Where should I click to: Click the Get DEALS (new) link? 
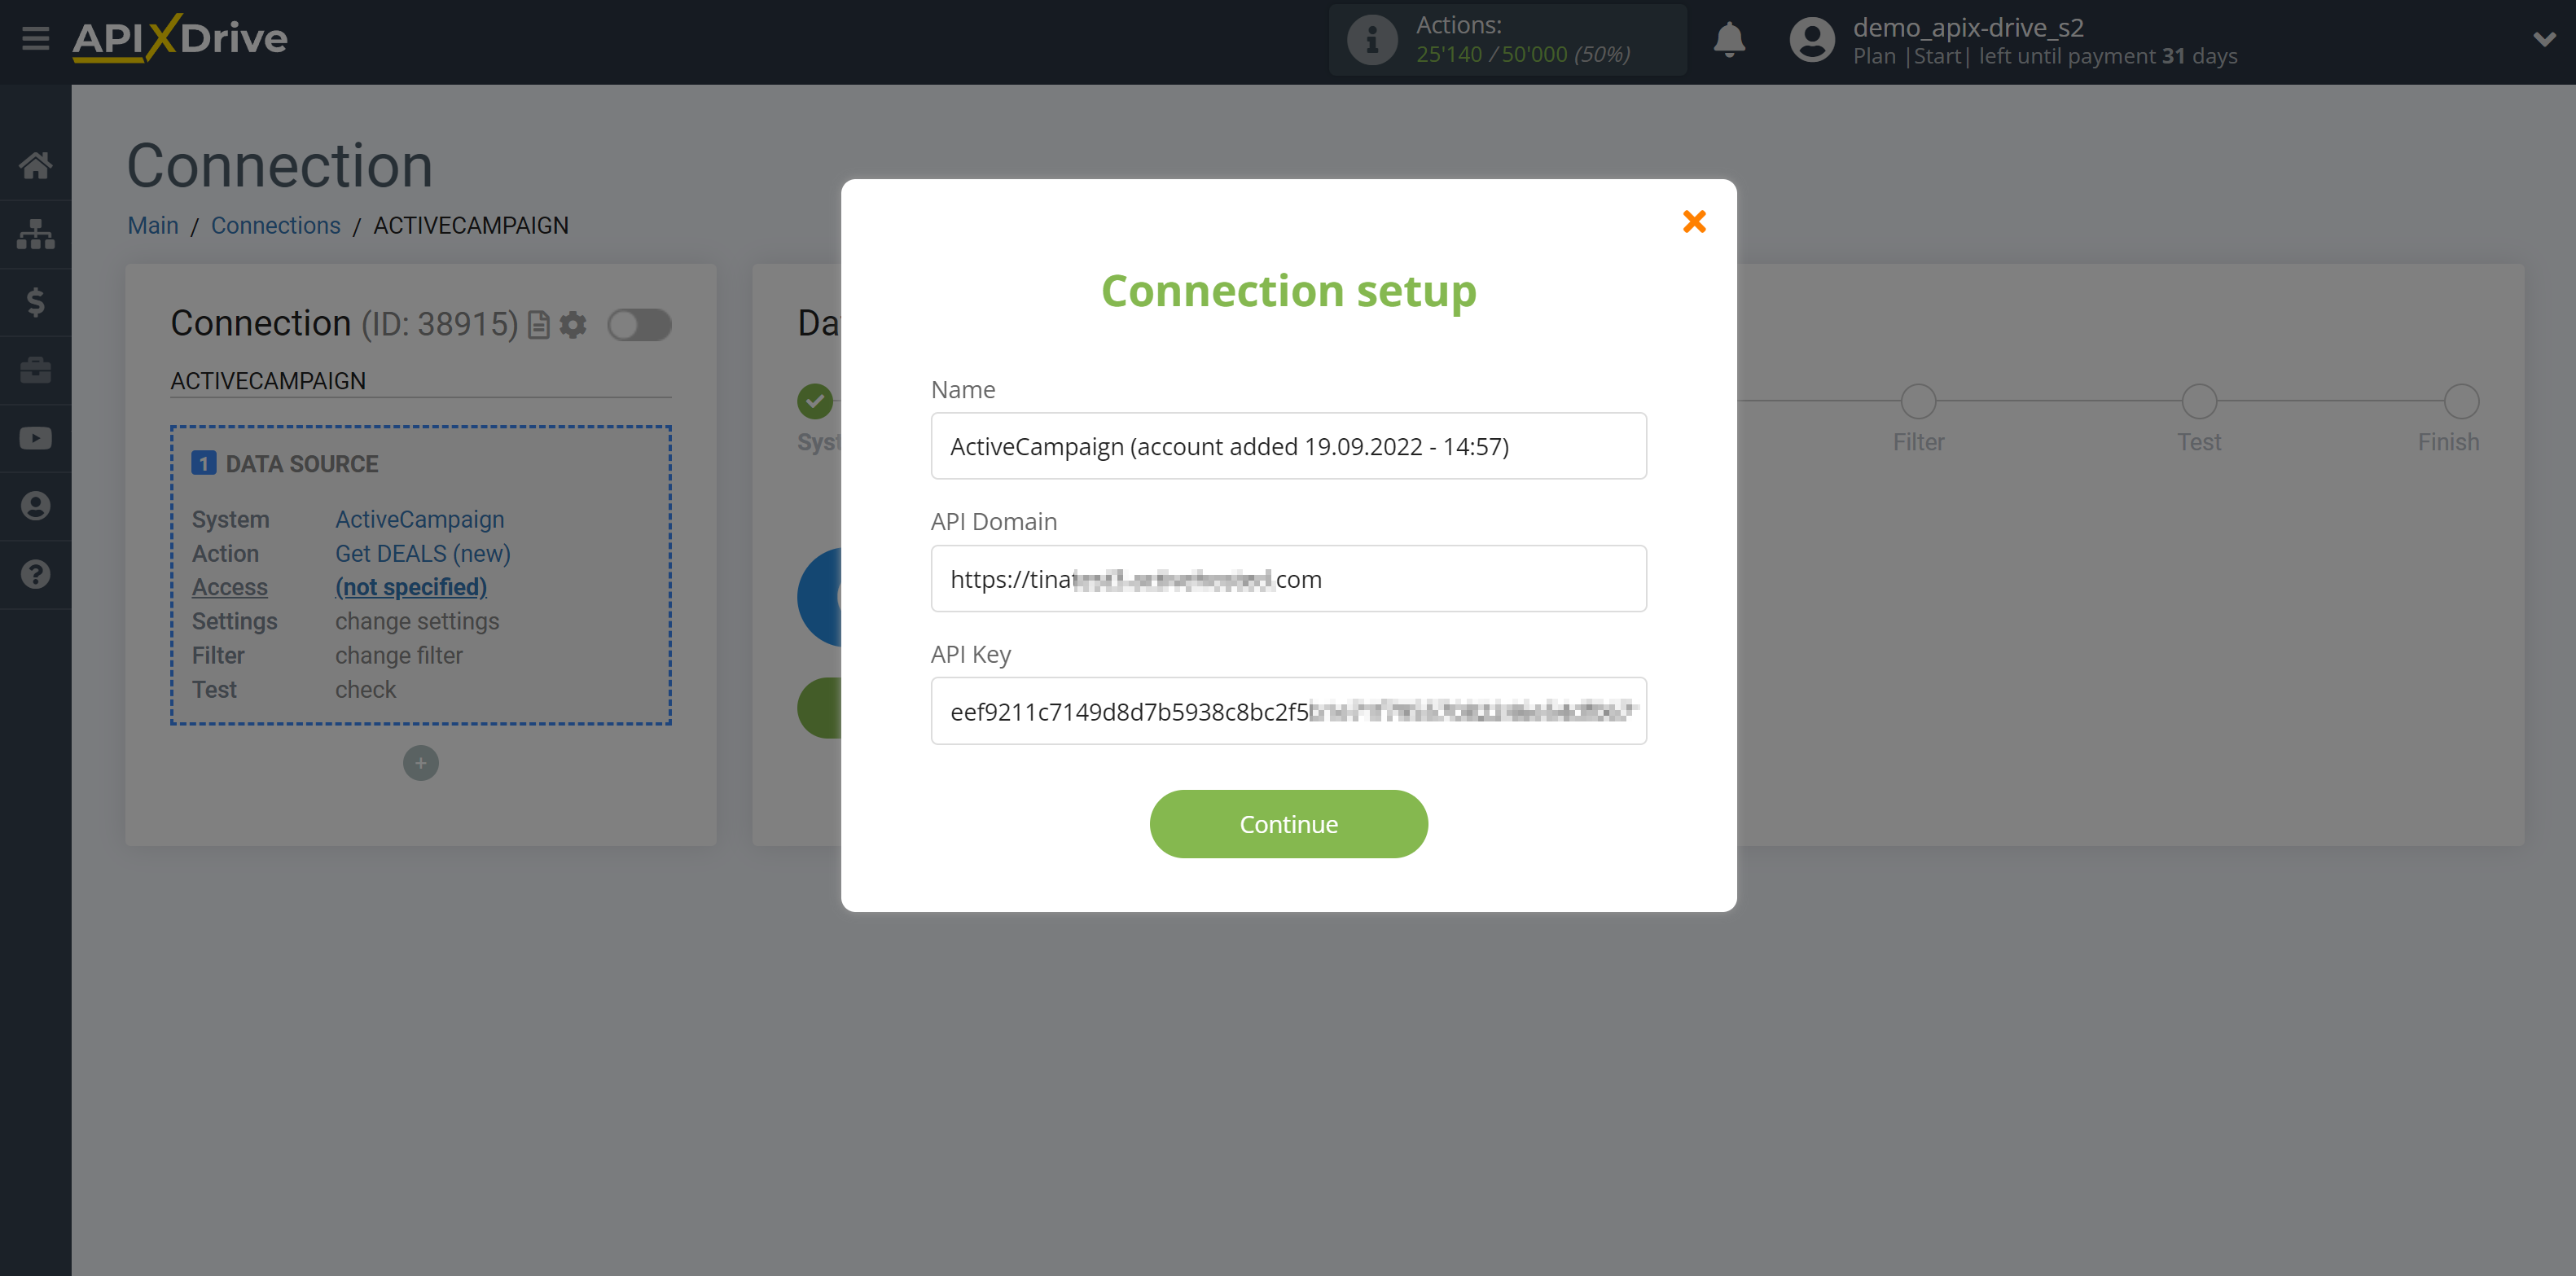[423, 554]
